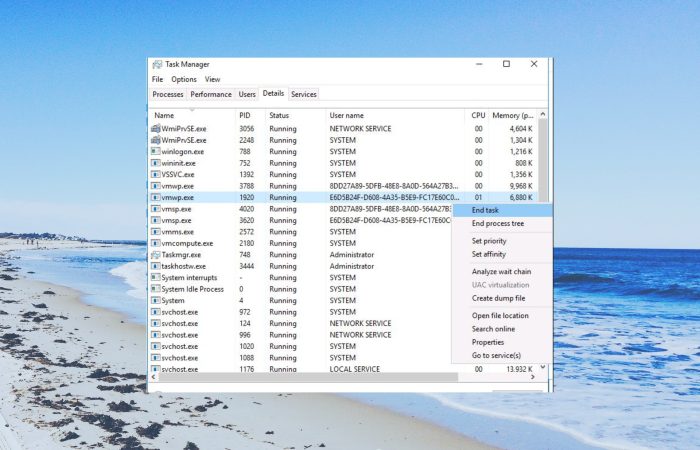
Task: Click the icon of vmsp.exe PID 4020
Action: (x=155, y=209)
